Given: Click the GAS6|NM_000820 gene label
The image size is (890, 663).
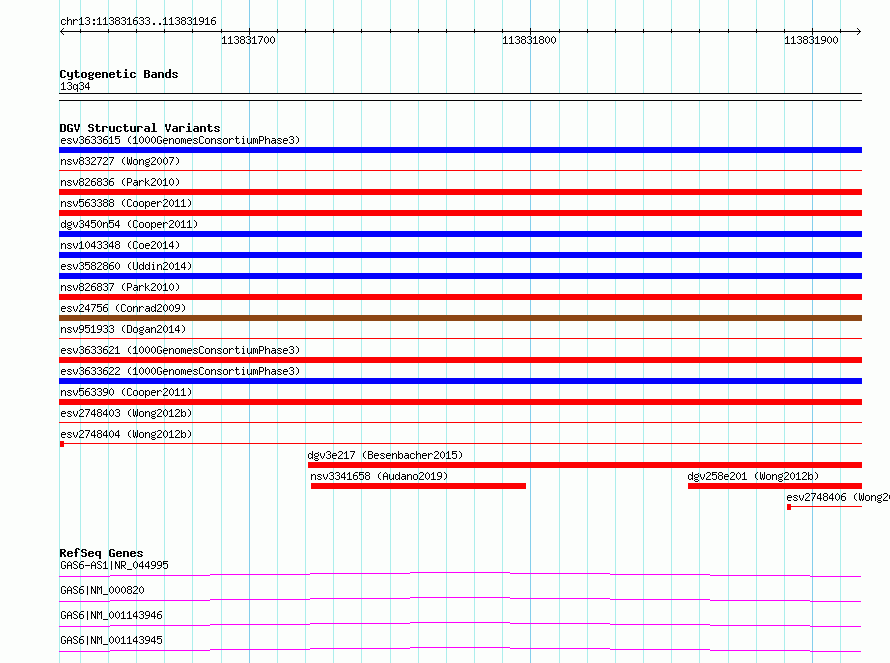Looking at the screenshot, I should 102,590.
